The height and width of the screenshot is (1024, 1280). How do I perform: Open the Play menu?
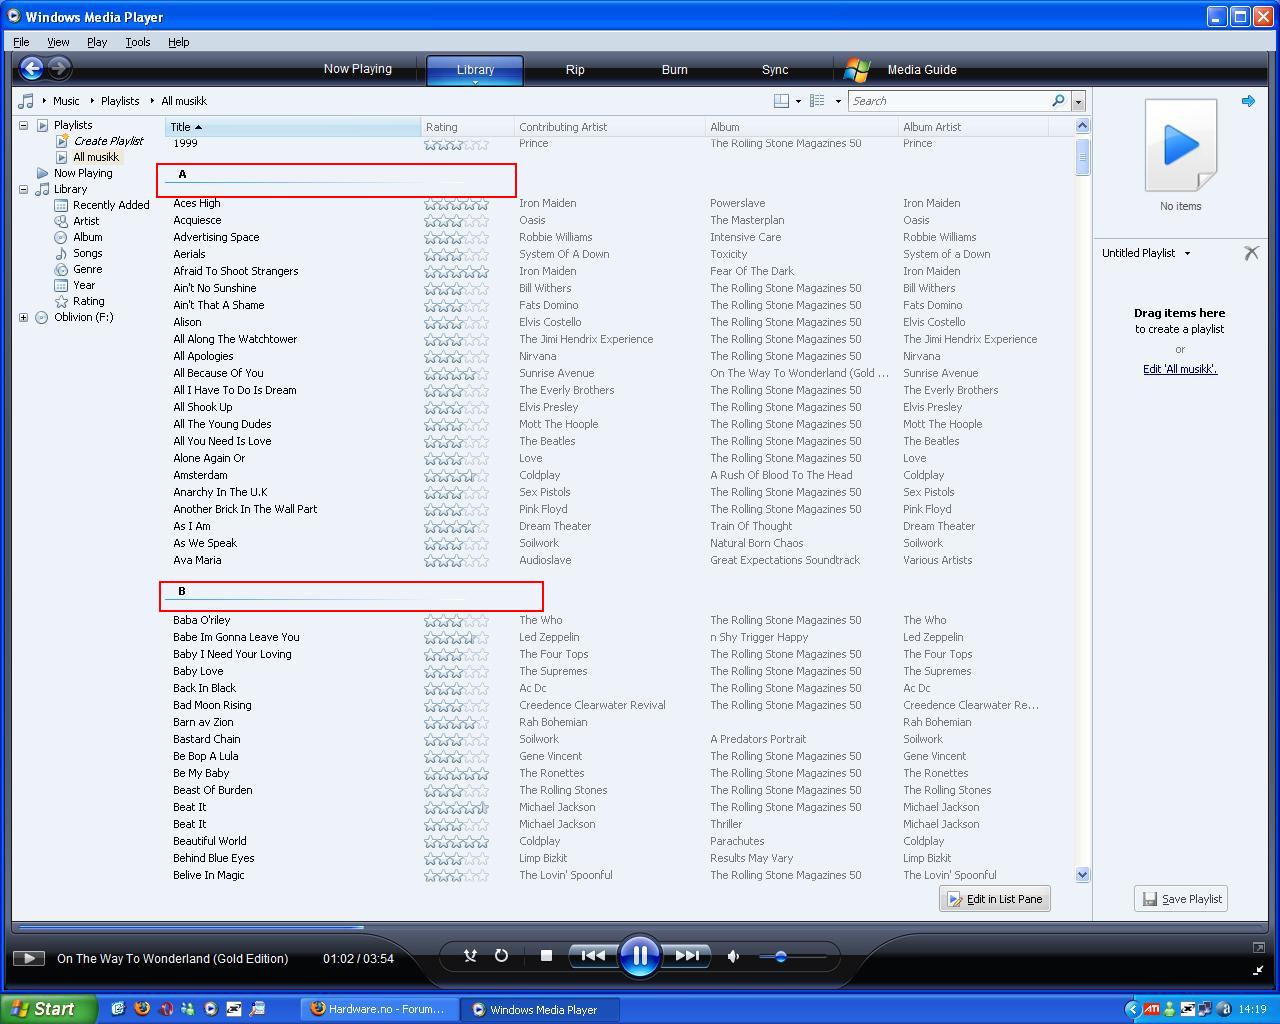[x=97, y=42]
